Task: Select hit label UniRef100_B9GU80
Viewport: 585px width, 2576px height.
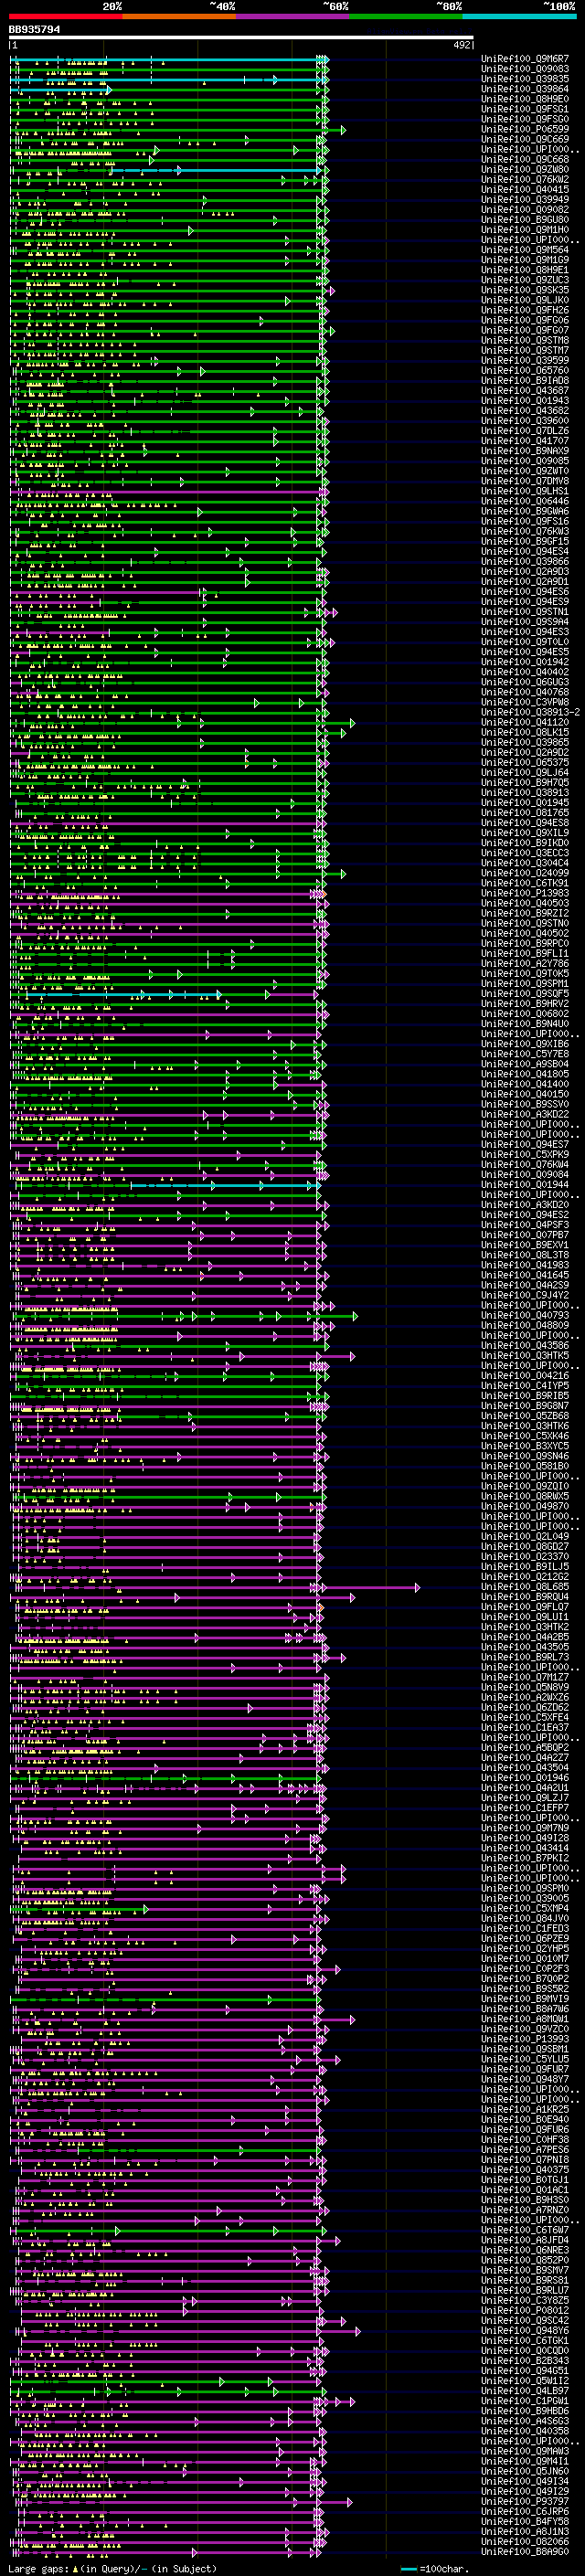Action: pos(525,219)
